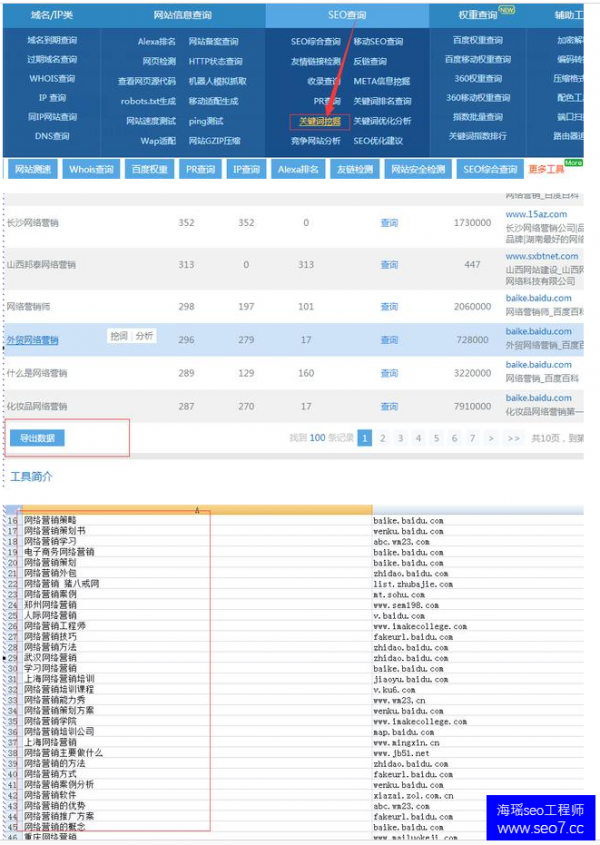Open the 网站信息查询 menu tab
The image size is (600, 845).
tap(183, 15)
